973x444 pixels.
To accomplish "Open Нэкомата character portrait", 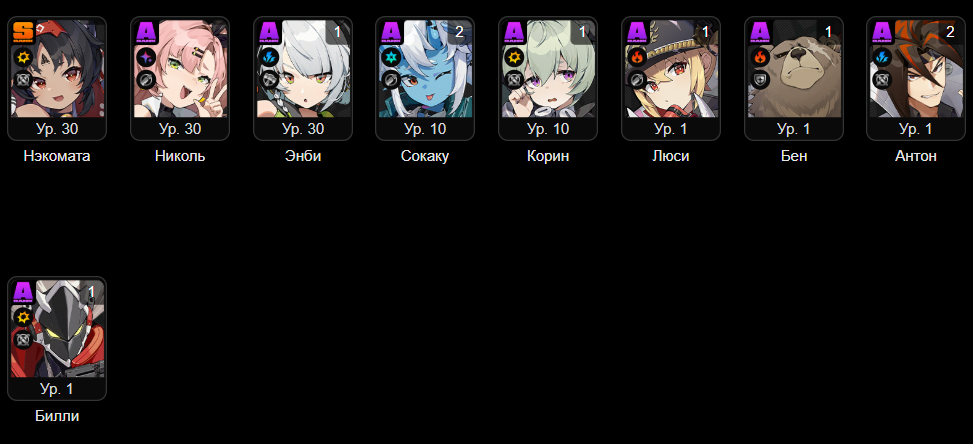I will [57, 69].
